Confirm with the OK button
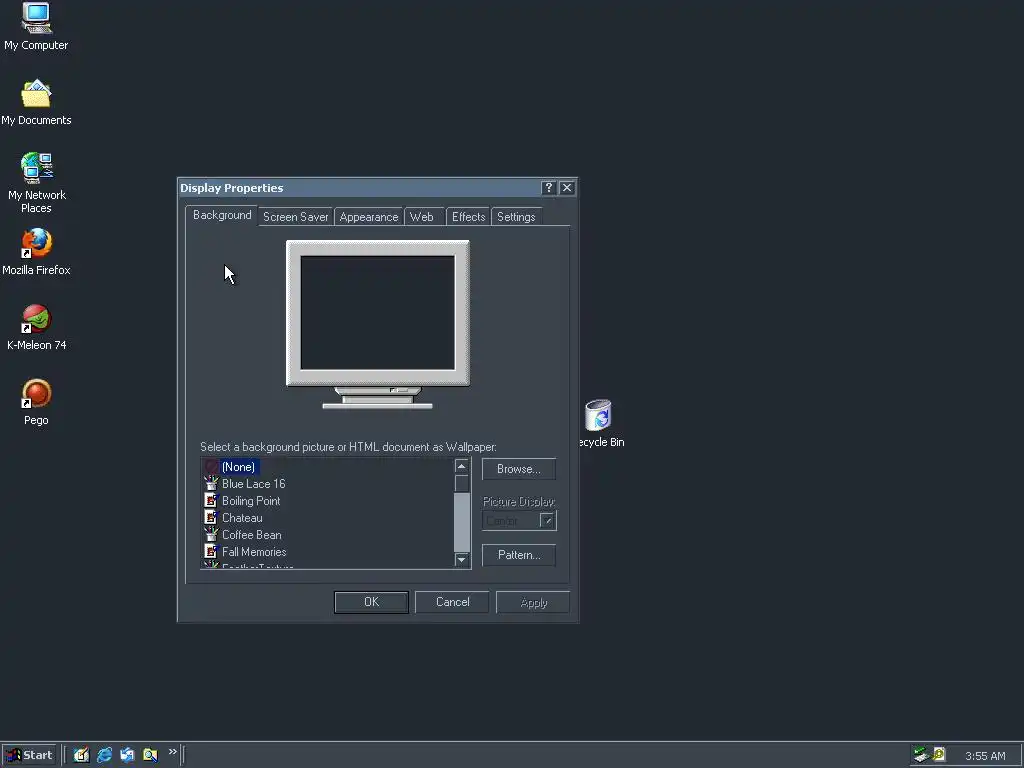Viewport: 1024px width, 768px height. 372,602
